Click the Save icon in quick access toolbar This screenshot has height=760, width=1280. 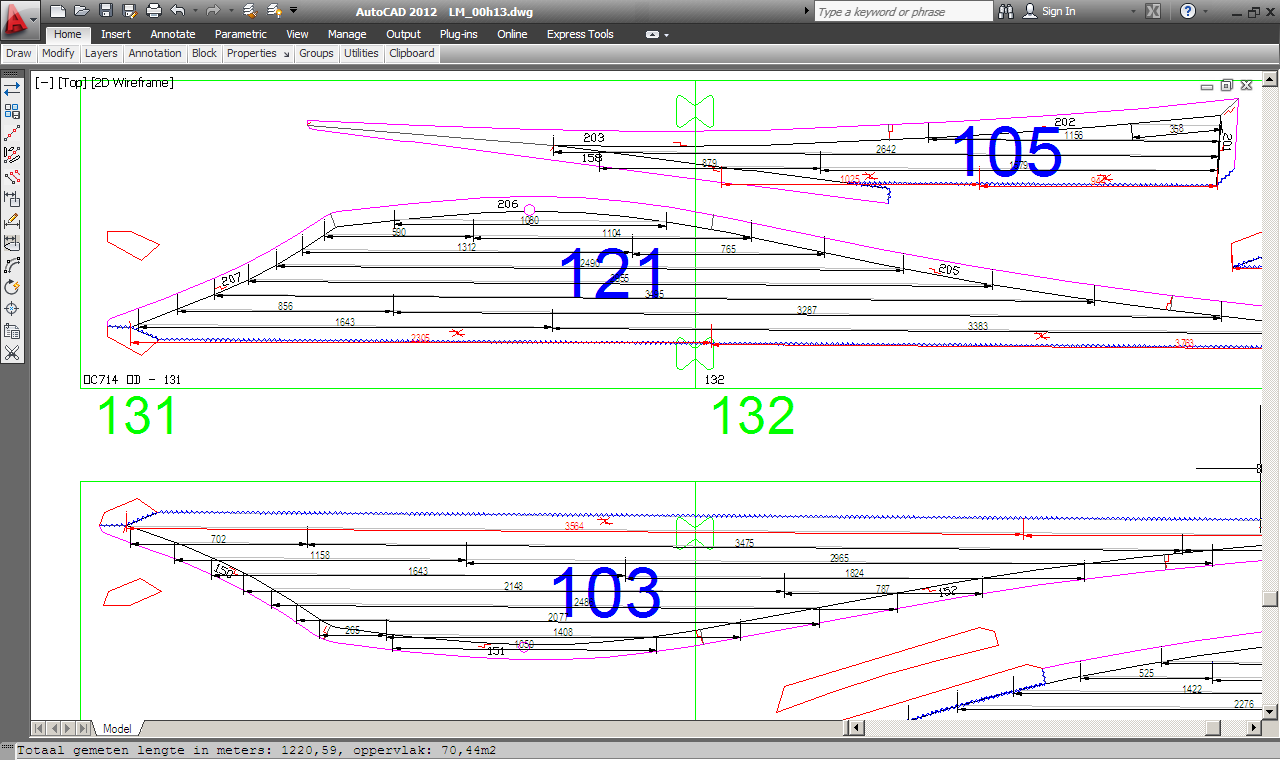[105, 11]
